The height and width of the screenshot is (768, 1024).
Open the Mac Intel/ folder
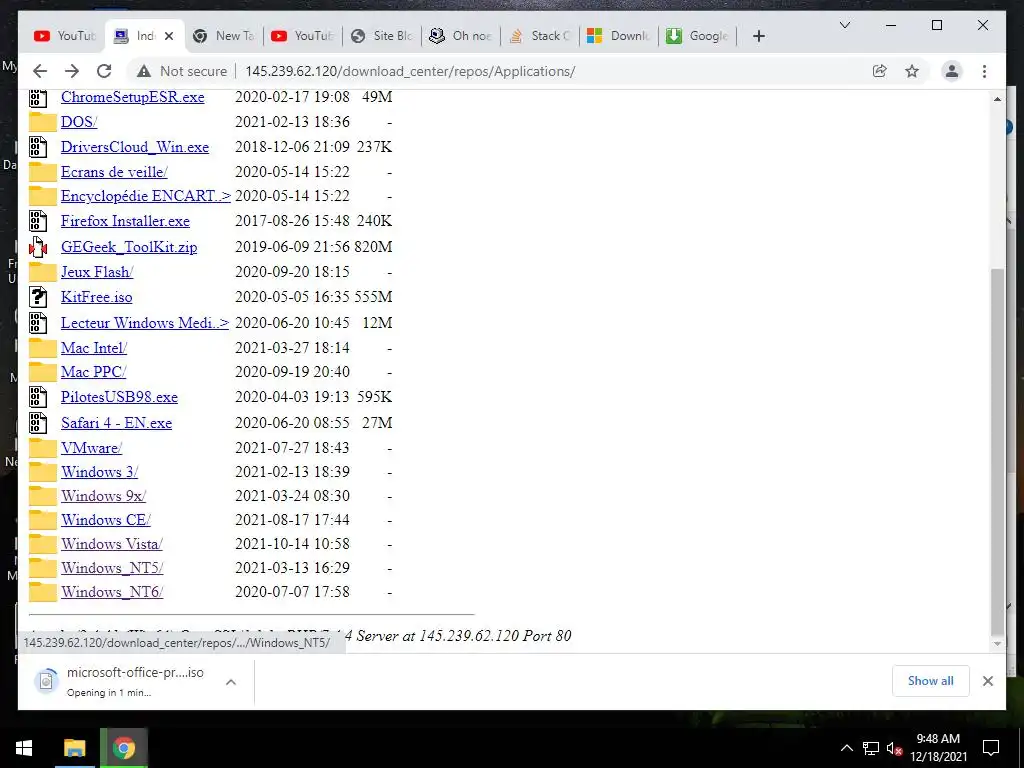click(x=94, y=348)
